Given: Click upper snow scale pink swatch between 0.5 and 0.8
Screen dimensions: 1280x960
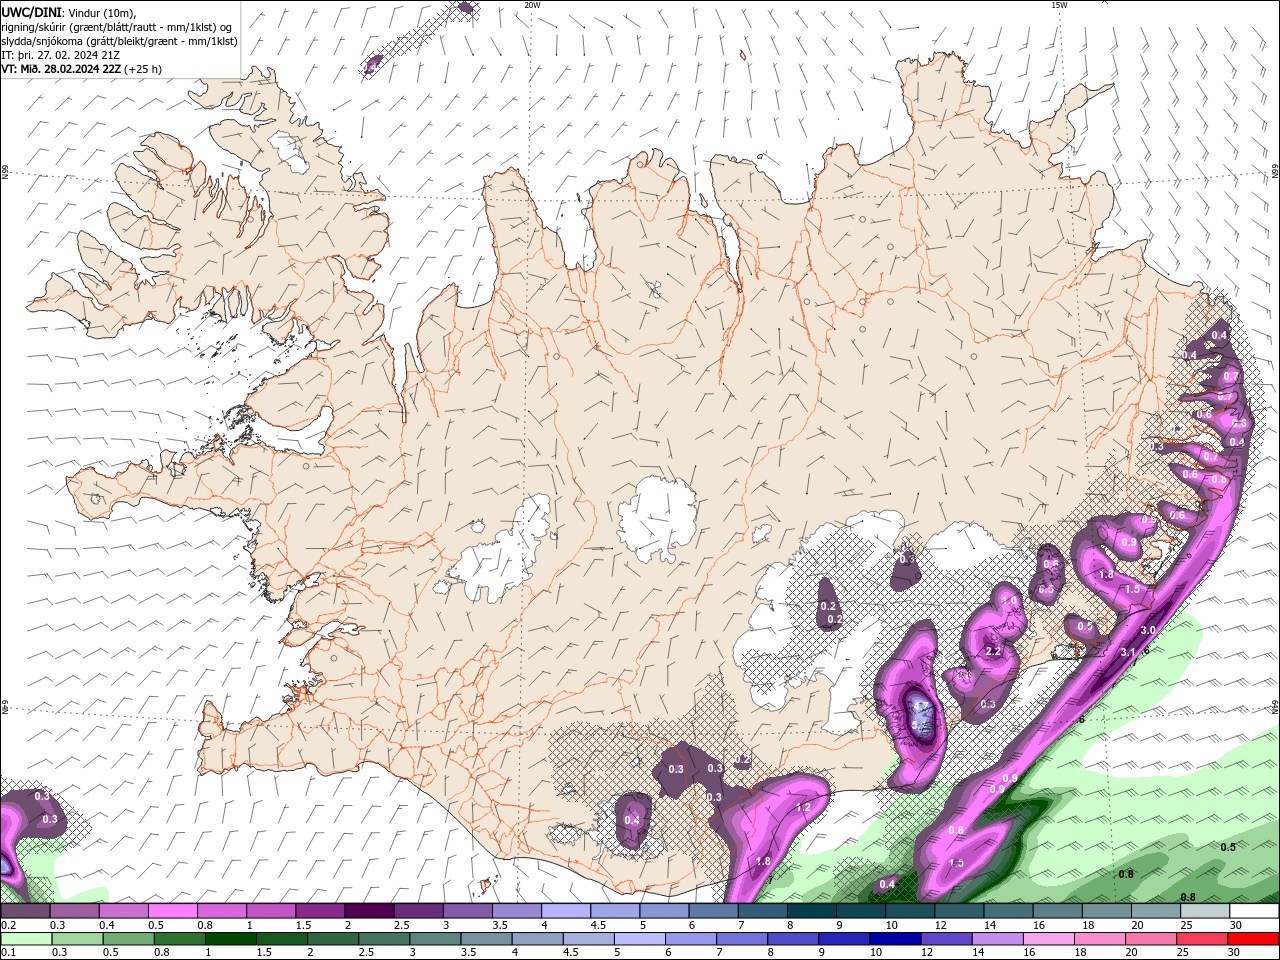Looking at the screenshot, I should pos(172,911).
